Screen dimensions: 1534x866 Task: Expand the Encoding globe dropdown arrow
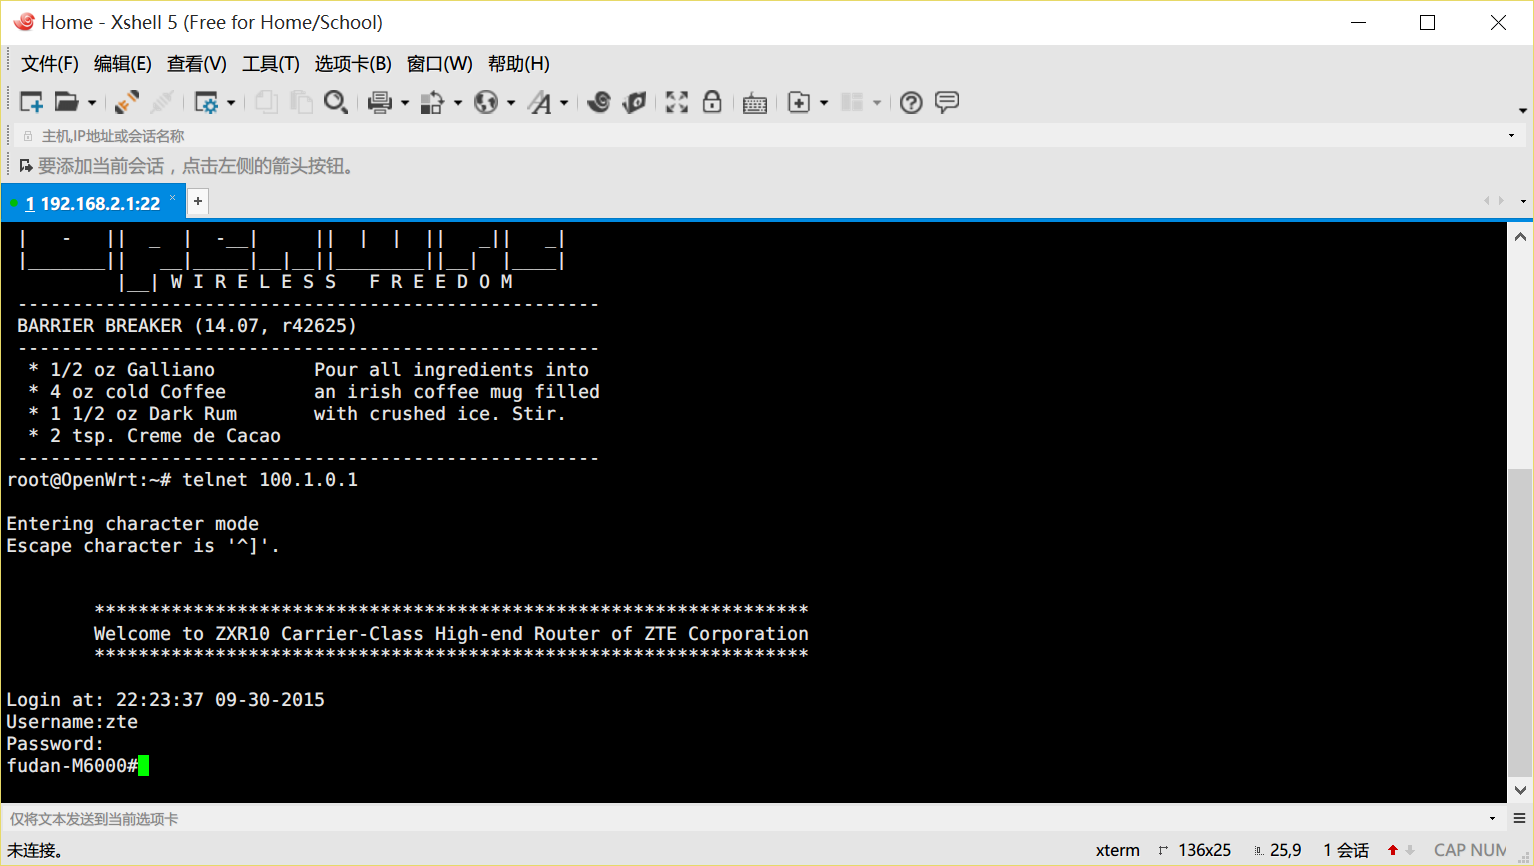tap(511, 103)
